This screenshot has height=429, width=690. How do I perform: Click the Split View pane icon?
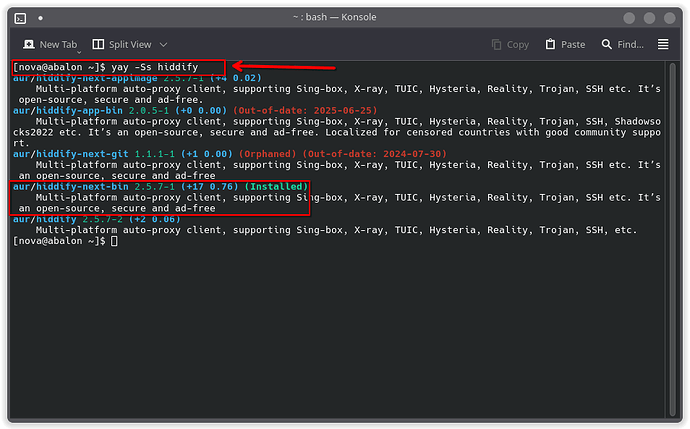pyautogui.click(x=98, y=44)
